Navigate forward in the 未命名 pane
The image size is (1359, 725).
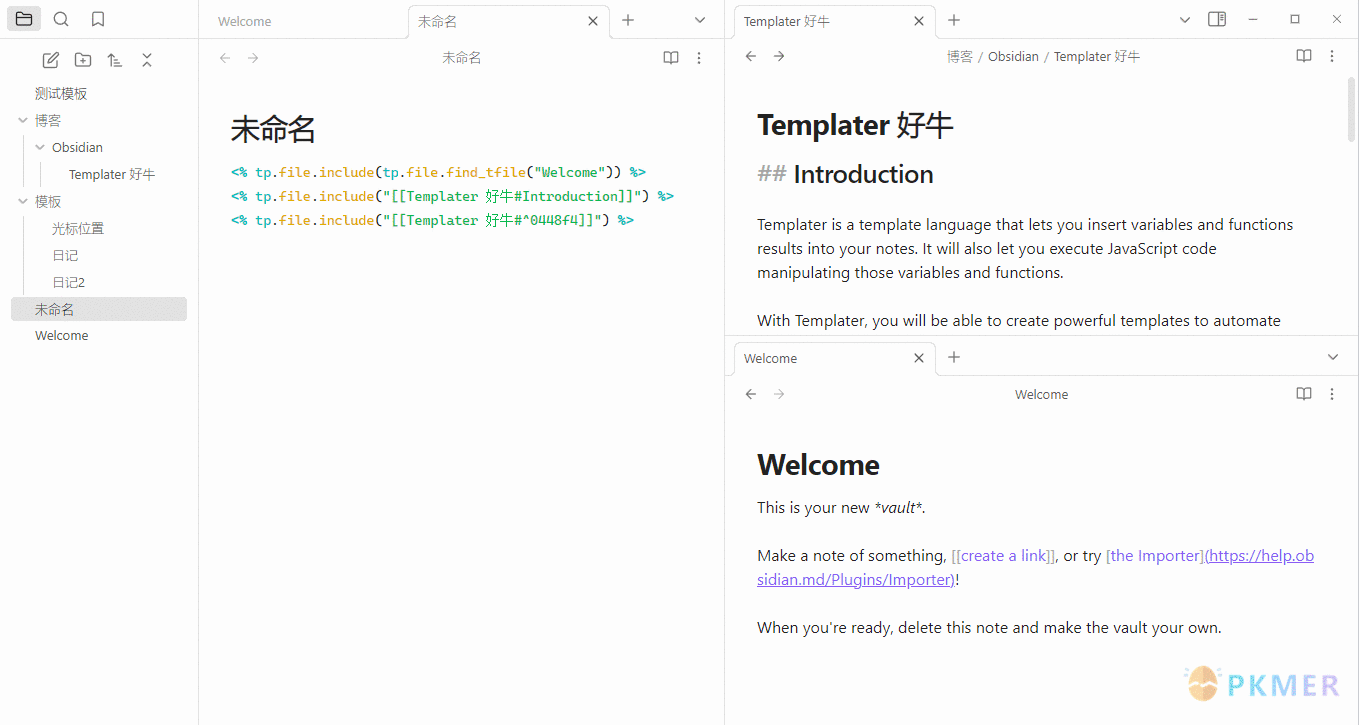click(253, 58)
